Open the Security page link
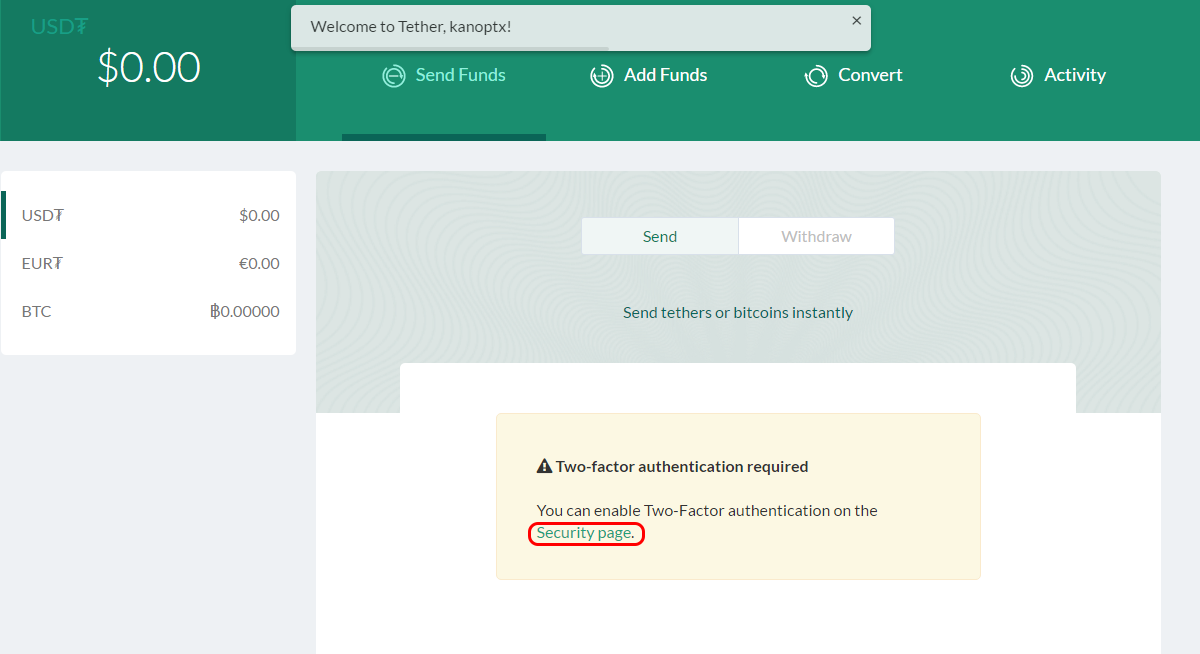The width and height of the screenshot is (1200, 654). point(584,533)
